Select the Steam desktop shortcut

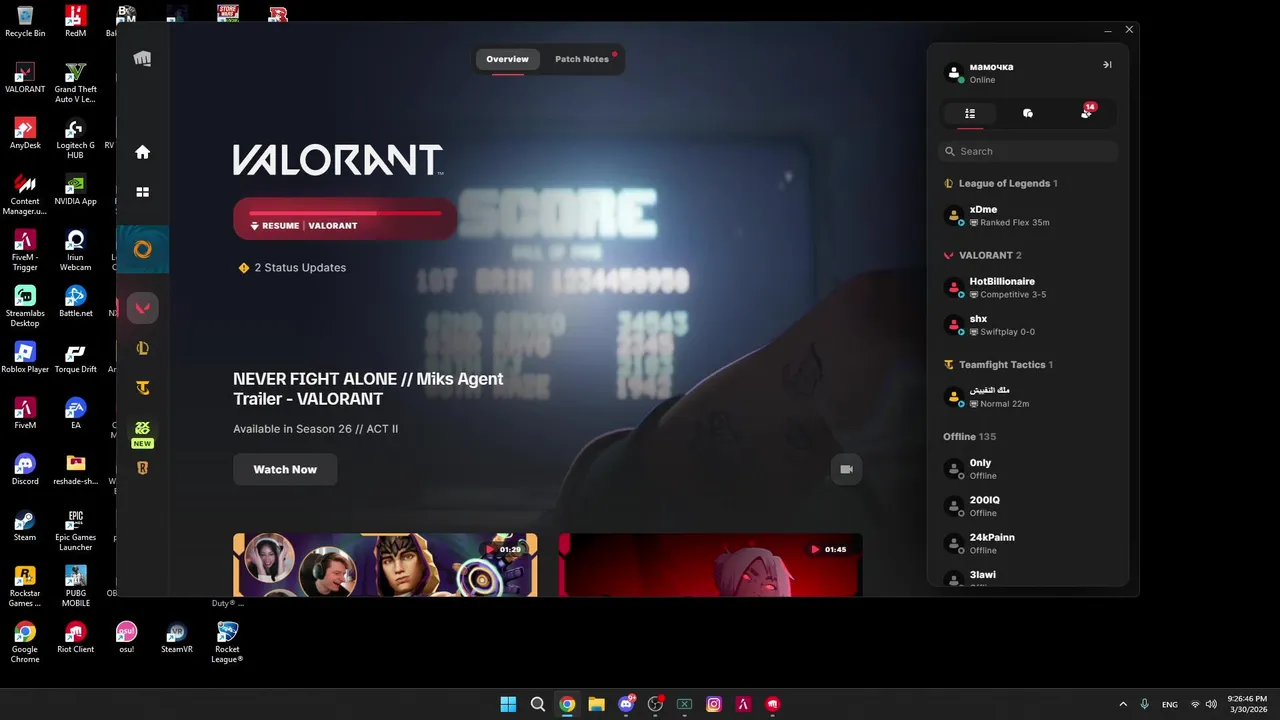[x=25, y=525]
